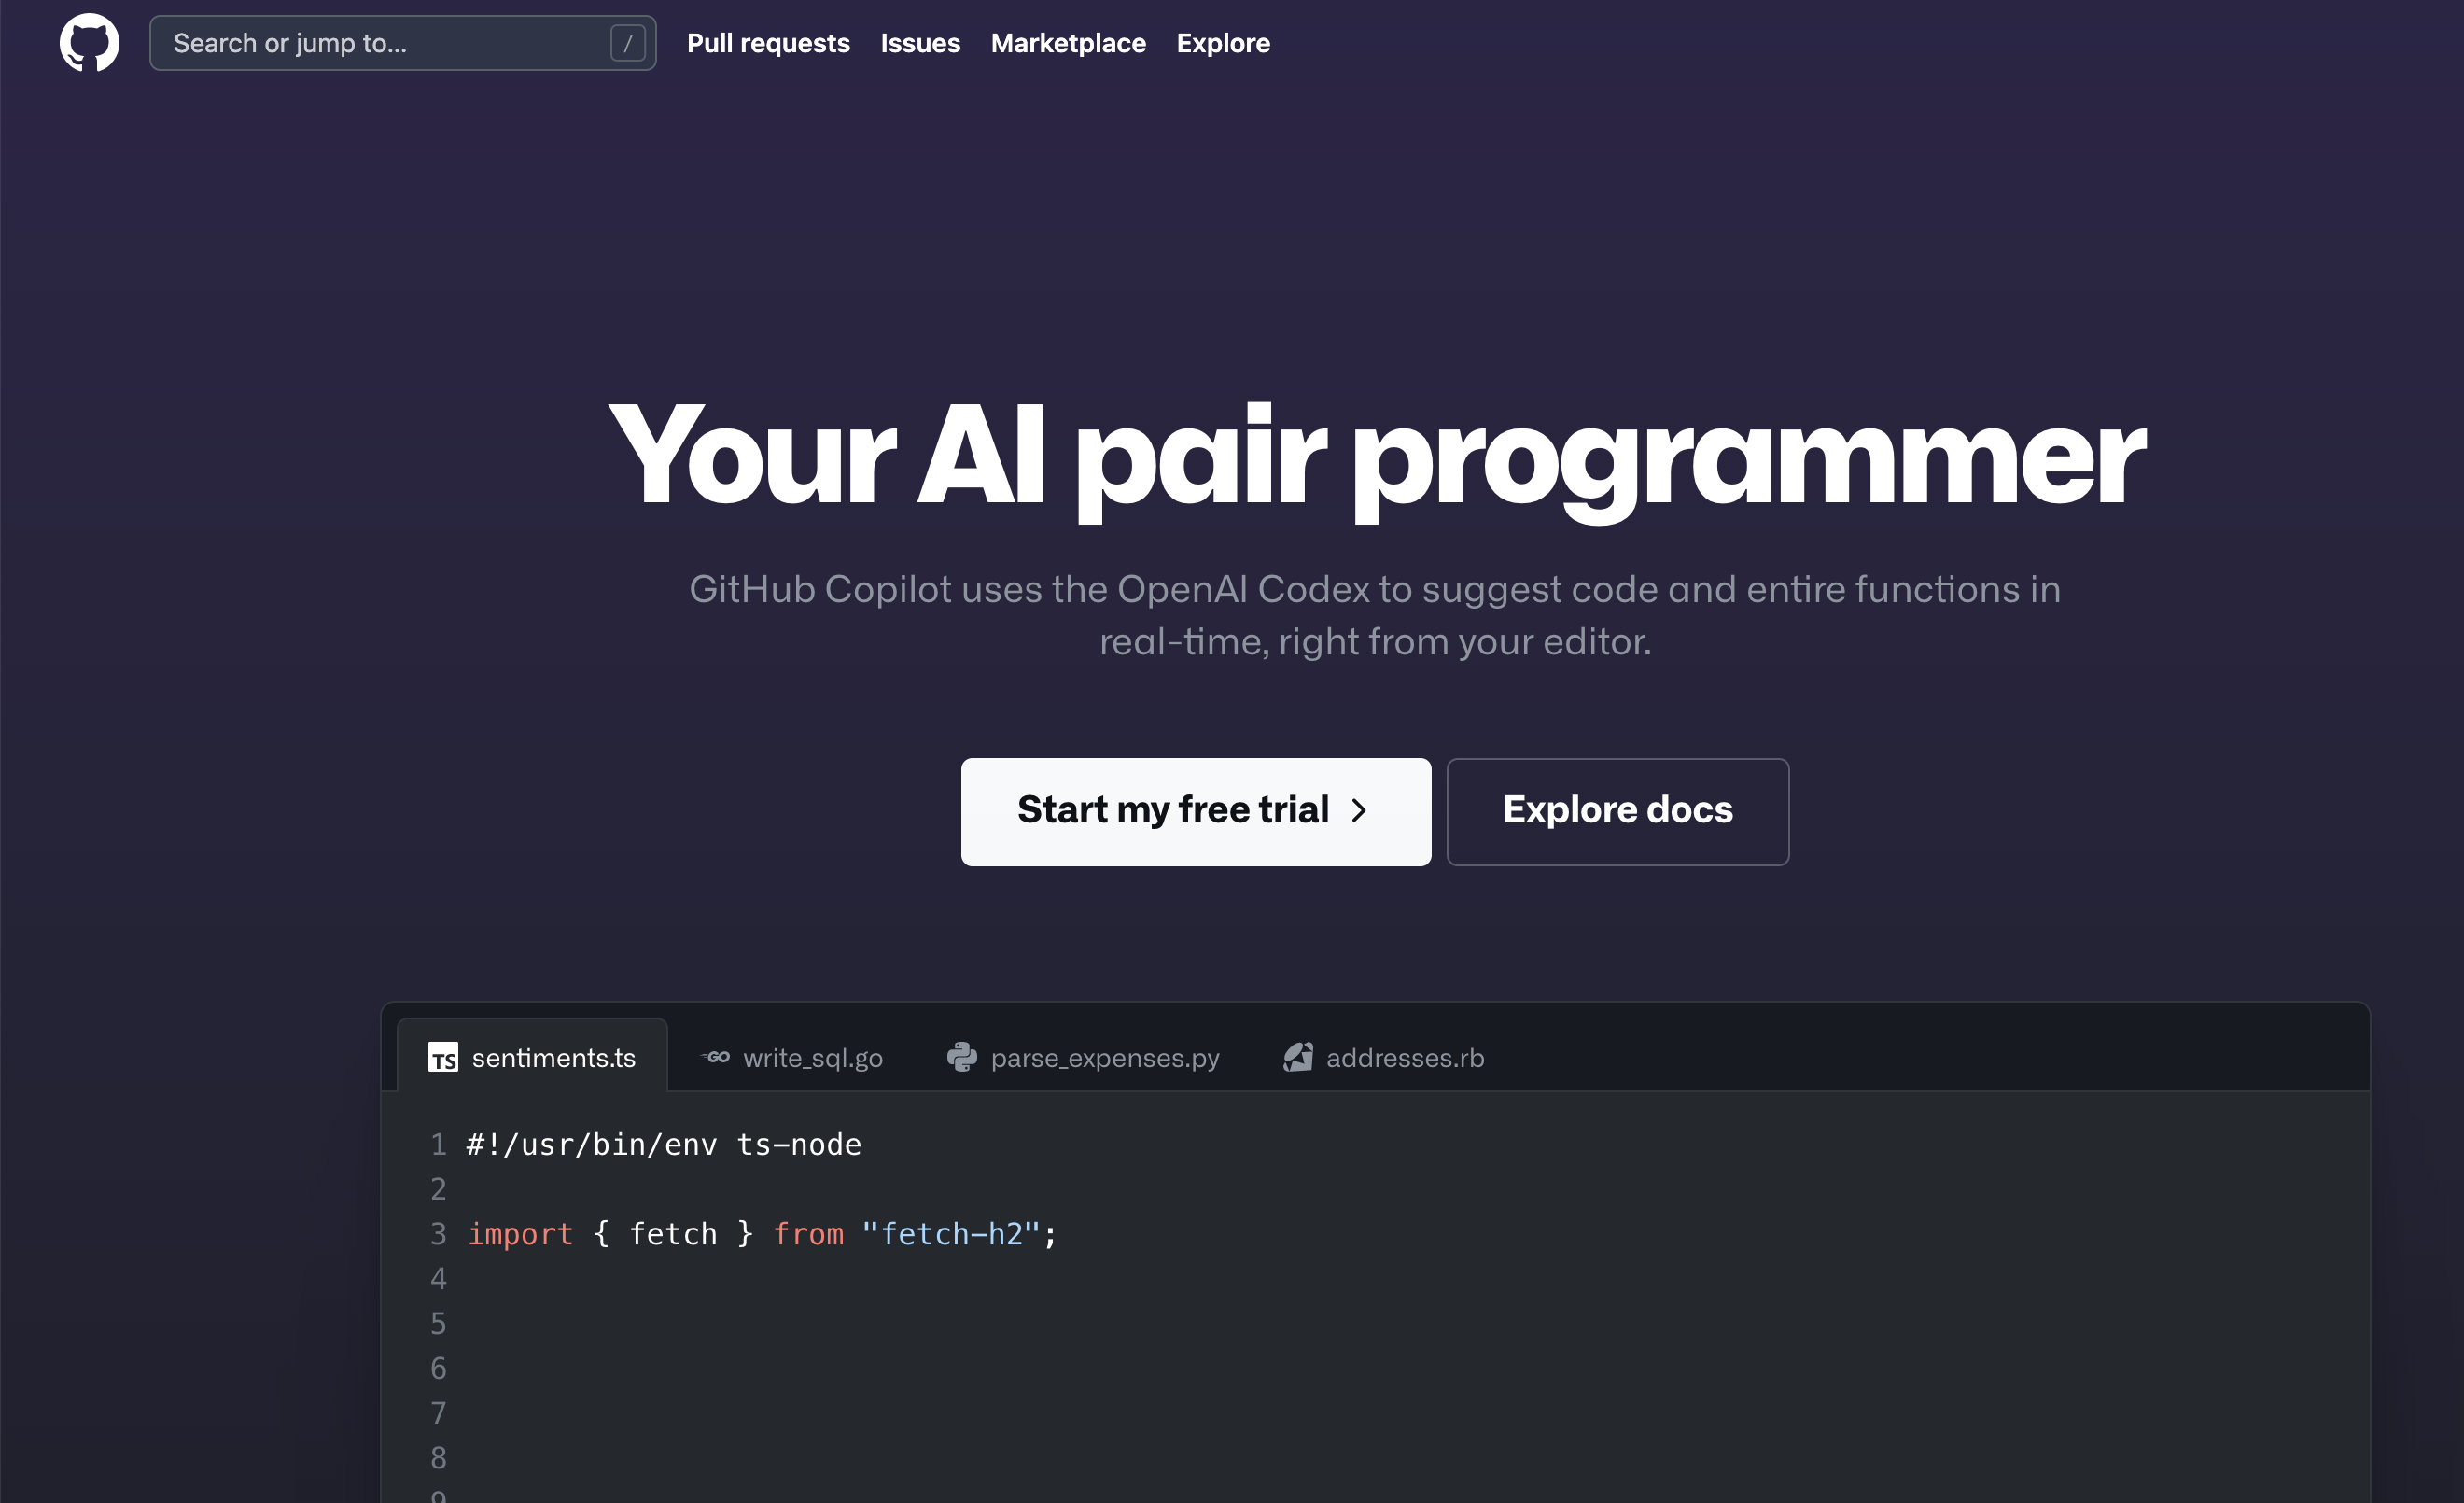Open Issues in the nav

pyautogui.click(x=920, y=43)
